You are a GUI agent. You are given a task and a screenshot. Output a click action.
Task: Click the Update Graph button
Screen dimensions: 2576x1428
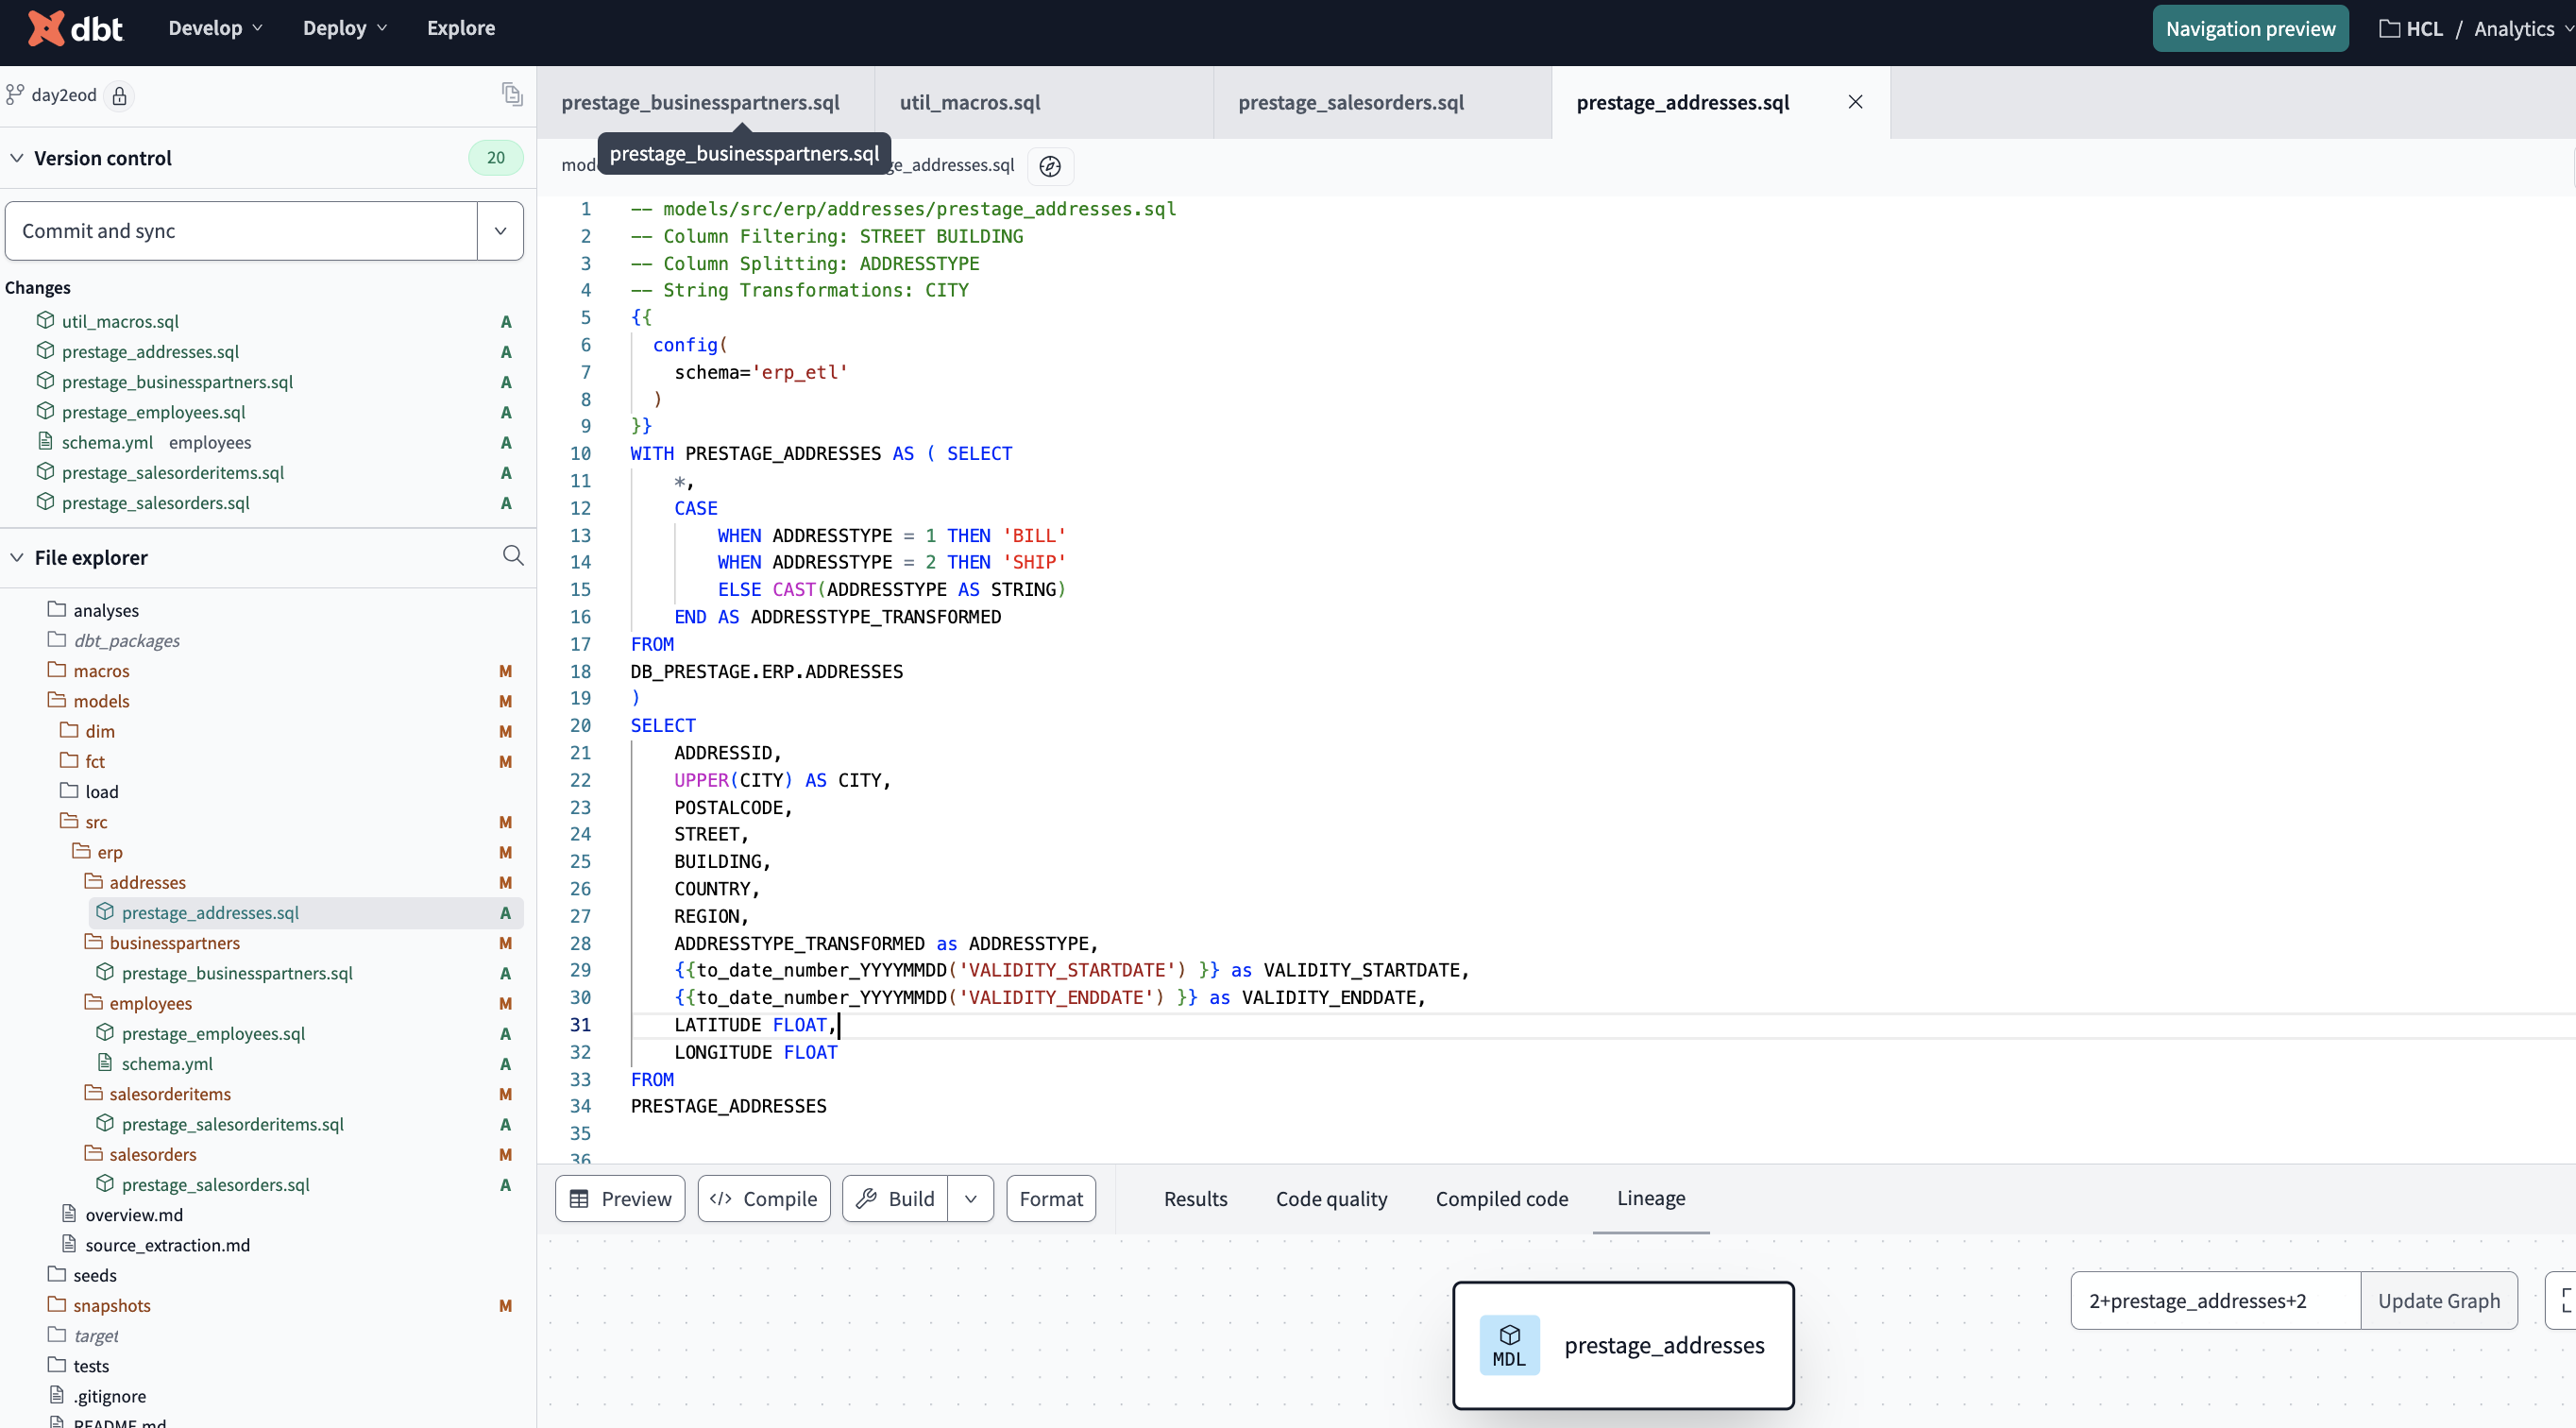pyautogui.click(x=2439, y=1300)
